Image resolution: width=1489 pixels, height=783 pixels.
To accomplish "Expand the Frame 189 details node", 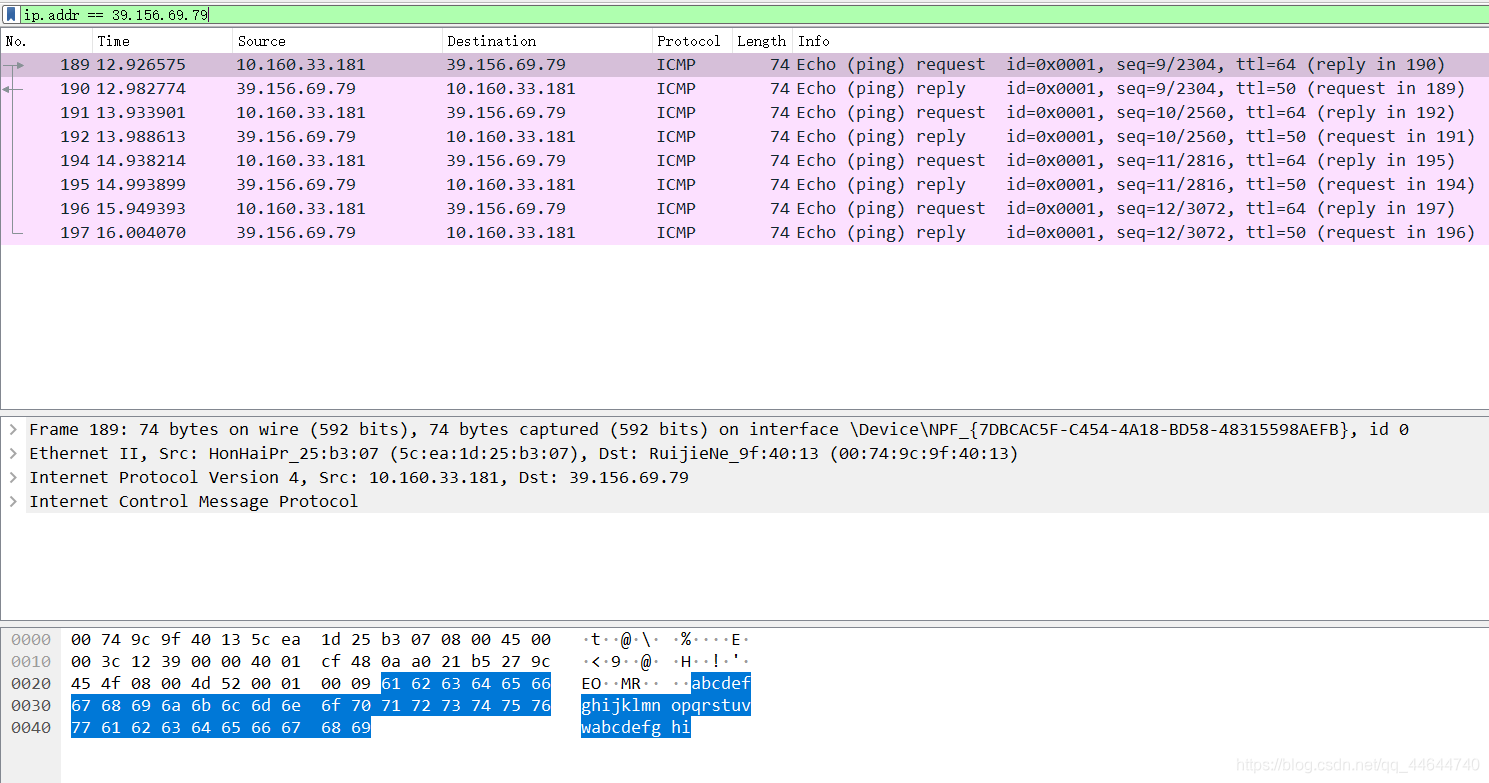I will click(13, 430).
